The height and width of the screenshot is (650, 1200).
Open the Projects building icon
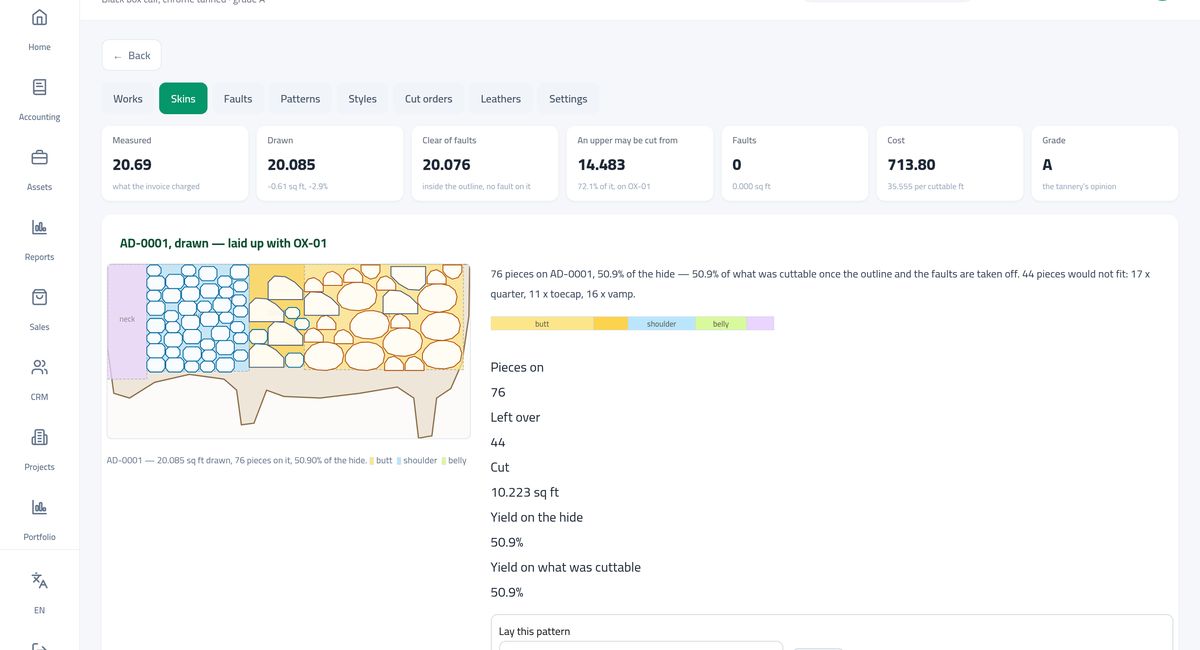[x=39, y=437]
